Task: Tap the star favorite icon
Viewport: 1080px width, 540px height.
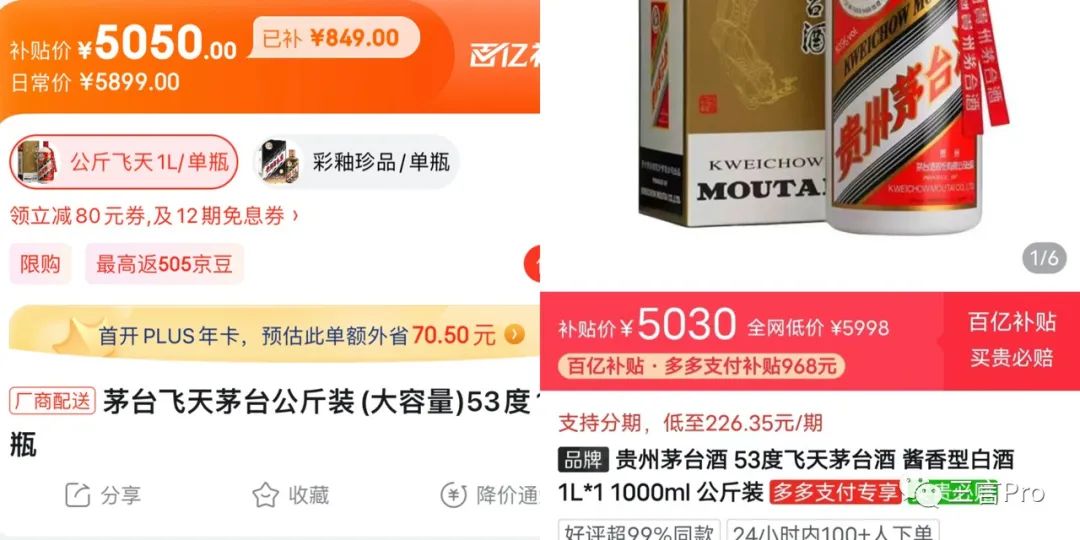Action: pyautogui.click(x=265, y=495)
